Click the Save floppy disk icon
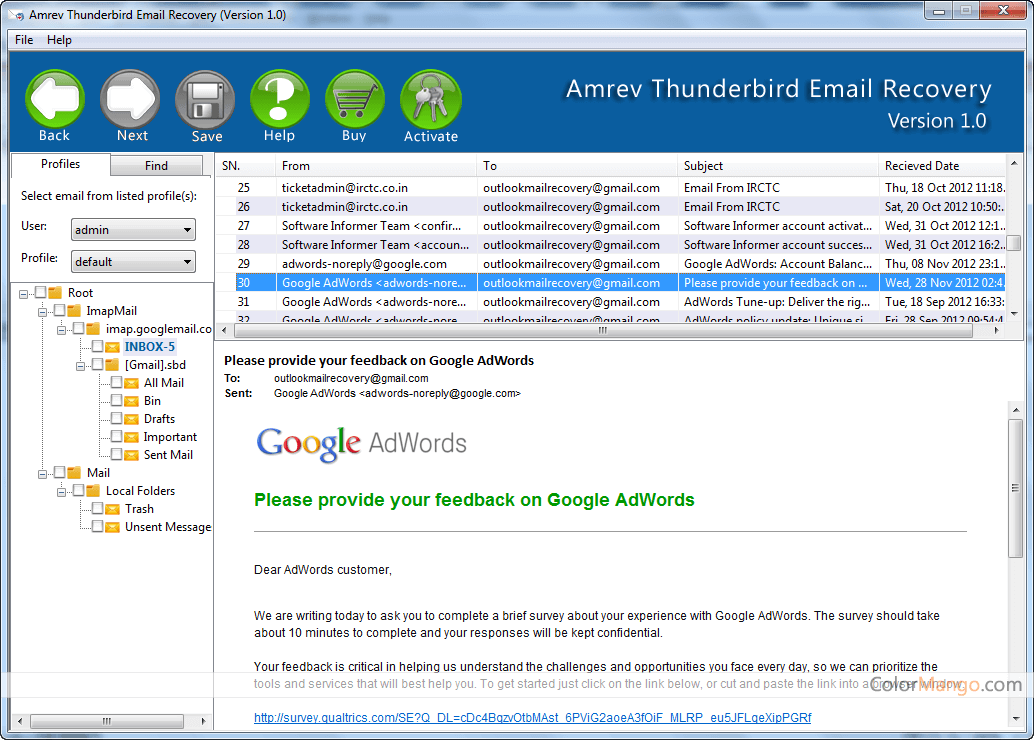1034x740 pixels. click(x=206, y=99)
